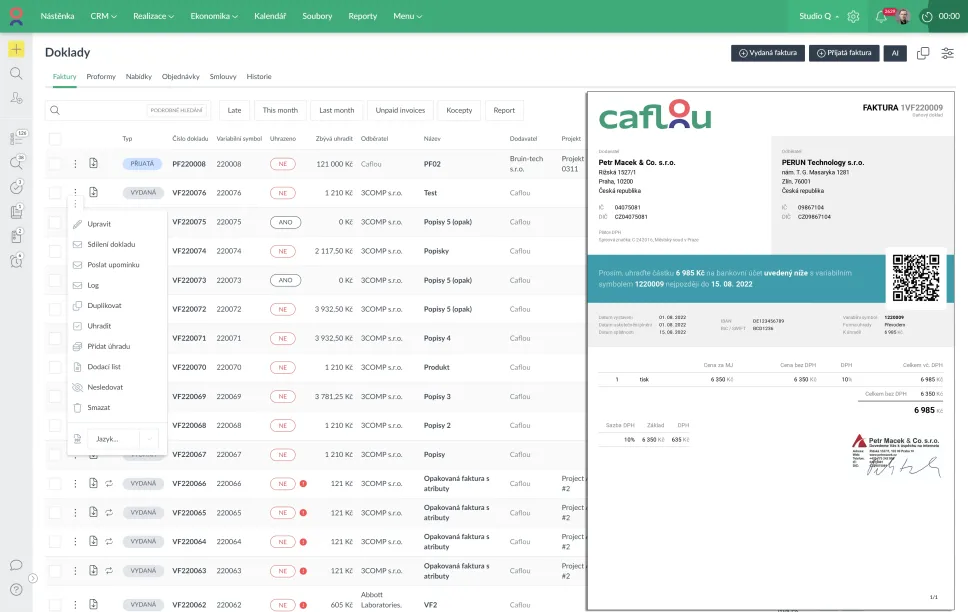Apply the Unpaid invoices filter
This screenshot has height=612, width=968.
point(399,110)
